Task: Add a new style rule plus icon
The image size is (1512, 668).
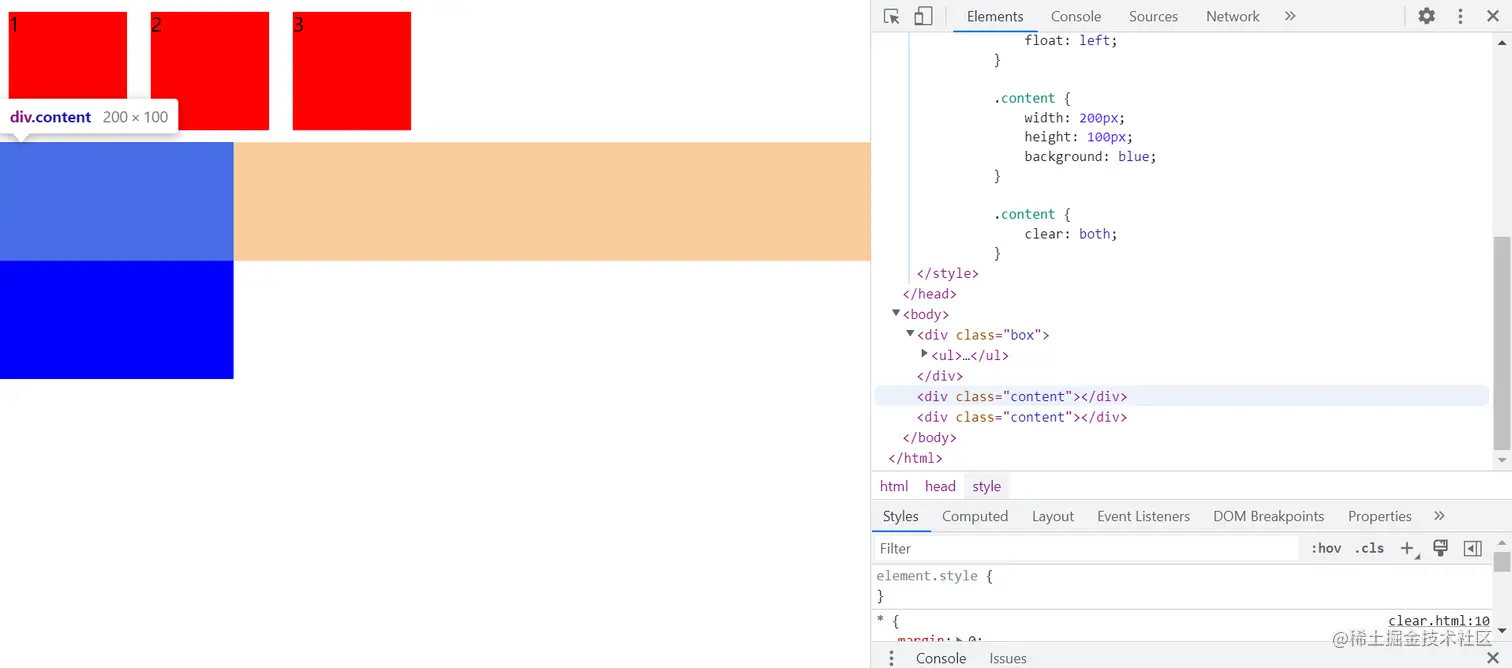Action: [x=1408, y=548]
